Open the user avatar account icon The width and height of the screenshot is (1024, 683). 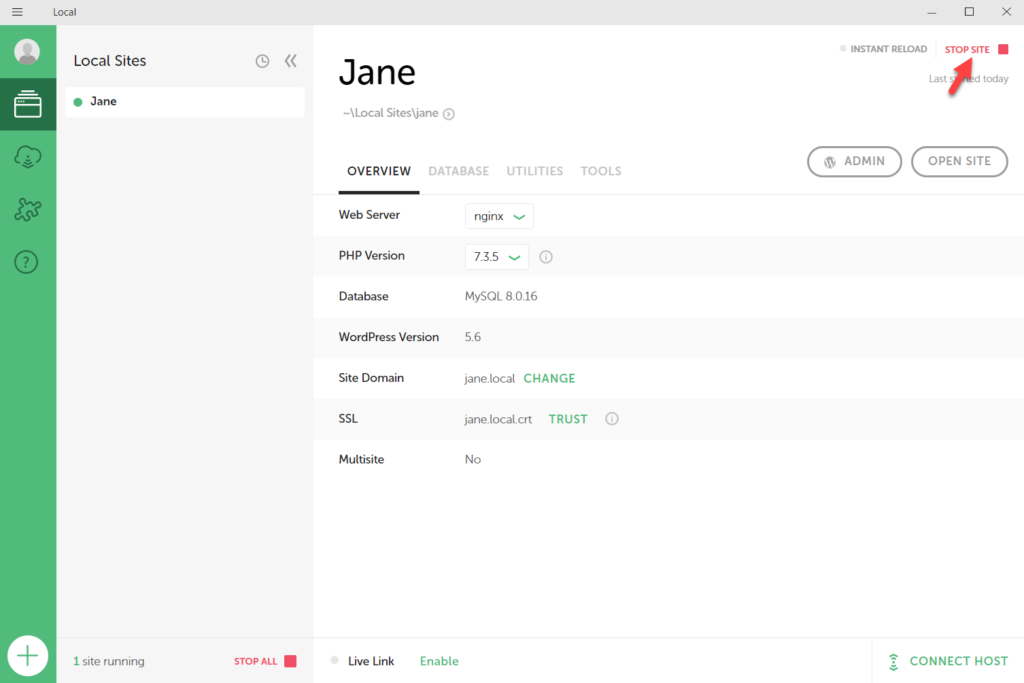pyautogui.click(x=27, y=52)
